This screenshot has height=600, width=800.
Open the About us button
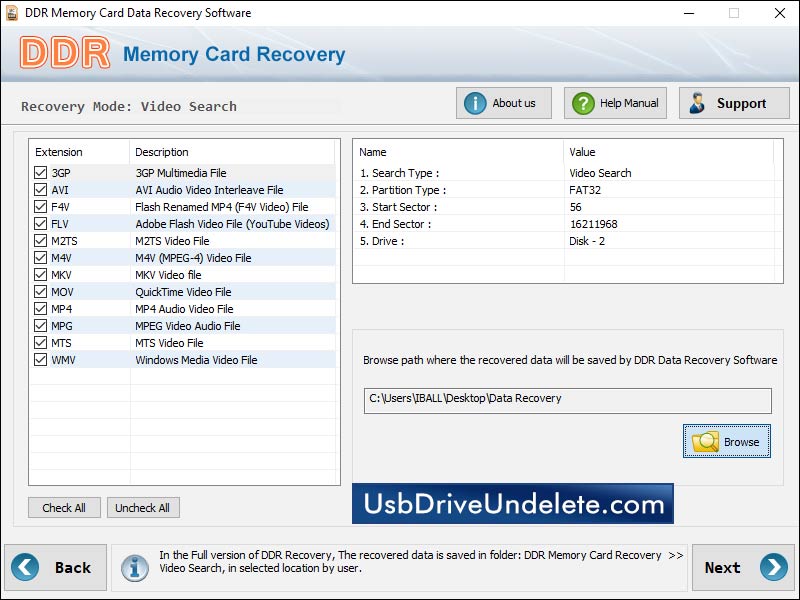(504, 103)
